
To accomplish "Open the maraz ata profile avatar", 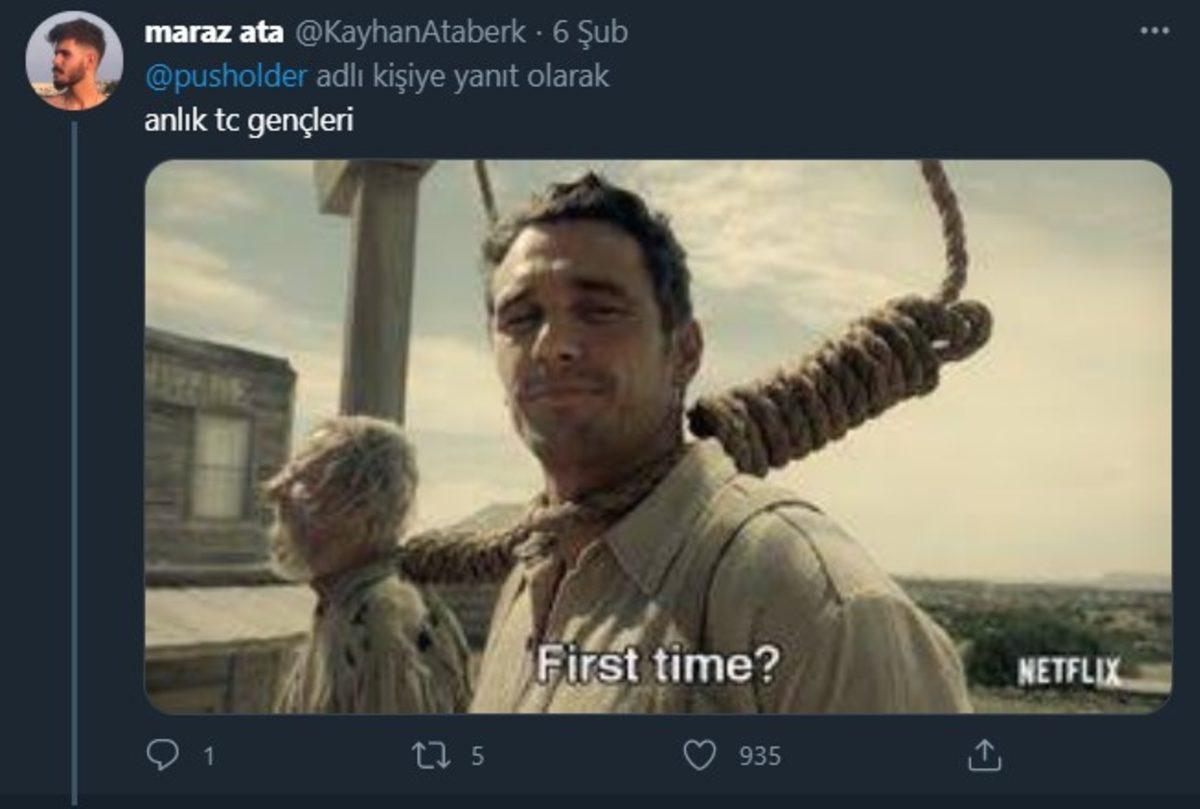I will click(x=74, y=60).
